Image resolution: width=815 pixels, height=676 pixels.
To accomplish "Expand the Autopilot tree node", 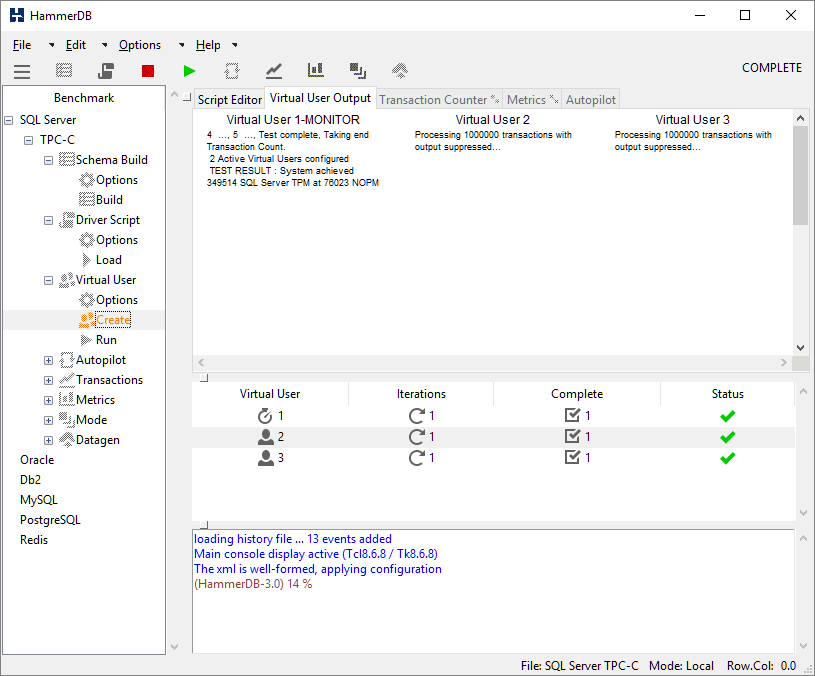I will coord(48,361).
